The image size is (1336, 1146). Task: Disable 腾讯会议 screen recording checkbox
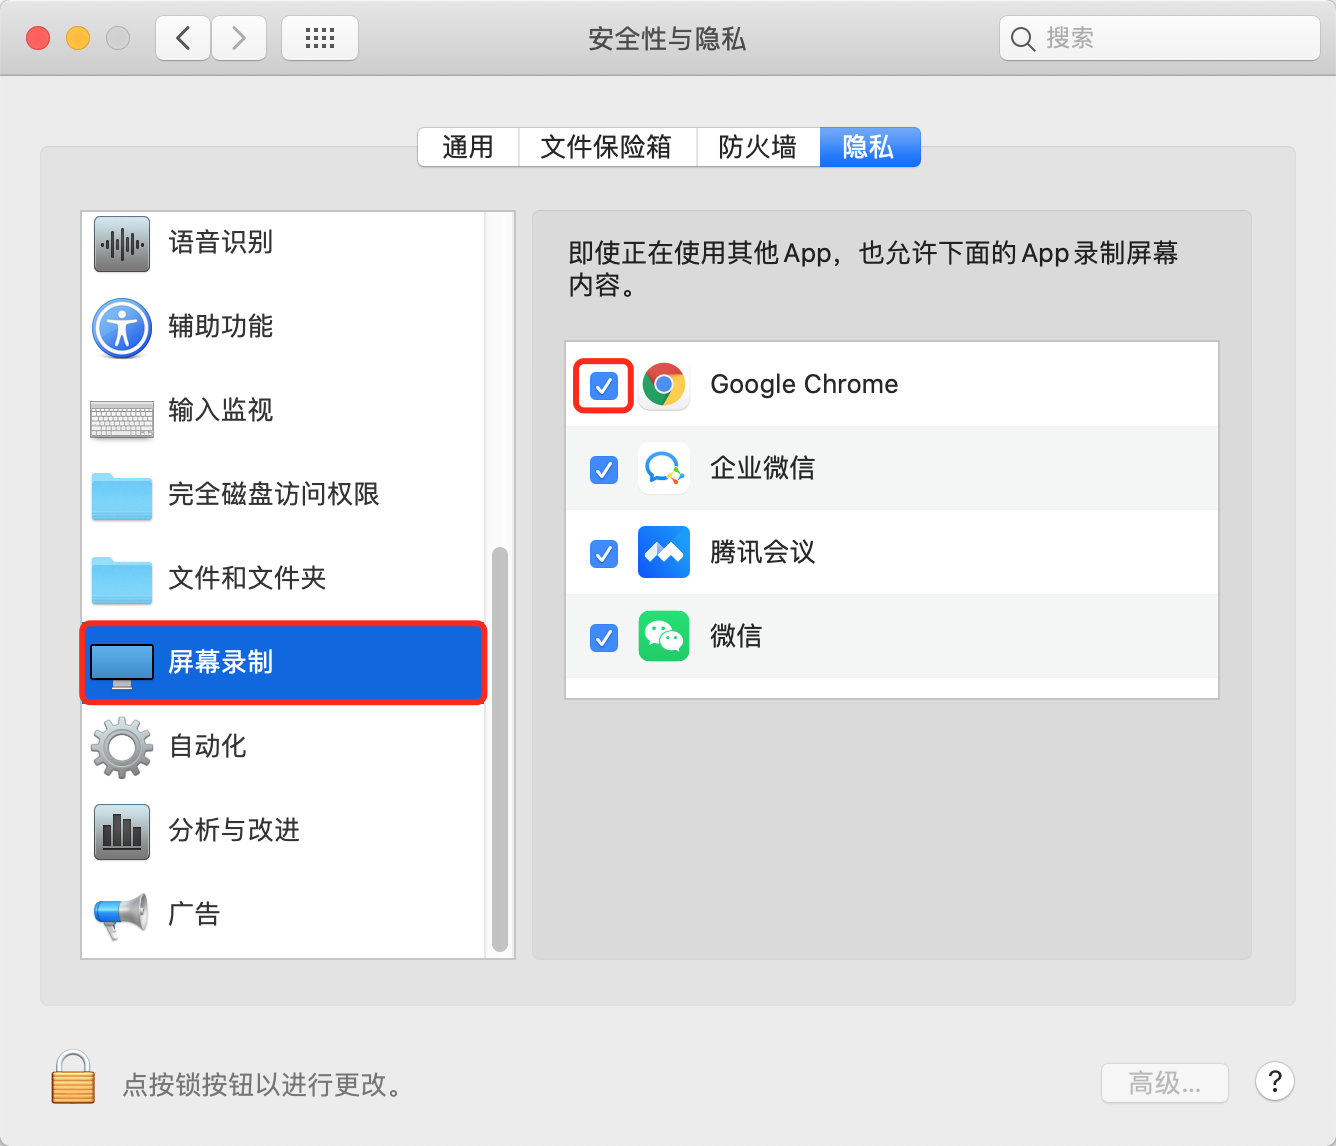tap(604, 553)
